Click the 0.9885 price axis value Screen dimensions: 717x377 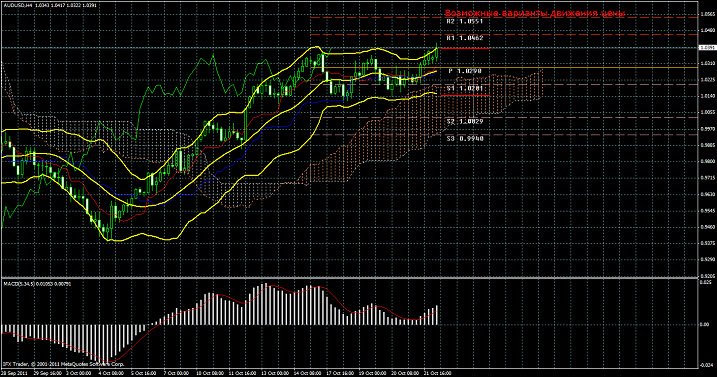tap(707, 145)
